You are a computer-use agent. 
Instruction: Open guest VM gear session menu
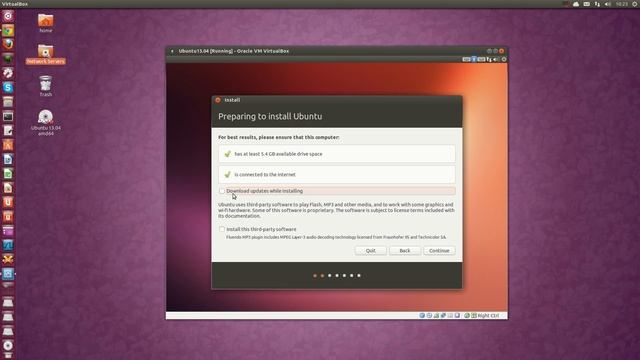point(504,60)
